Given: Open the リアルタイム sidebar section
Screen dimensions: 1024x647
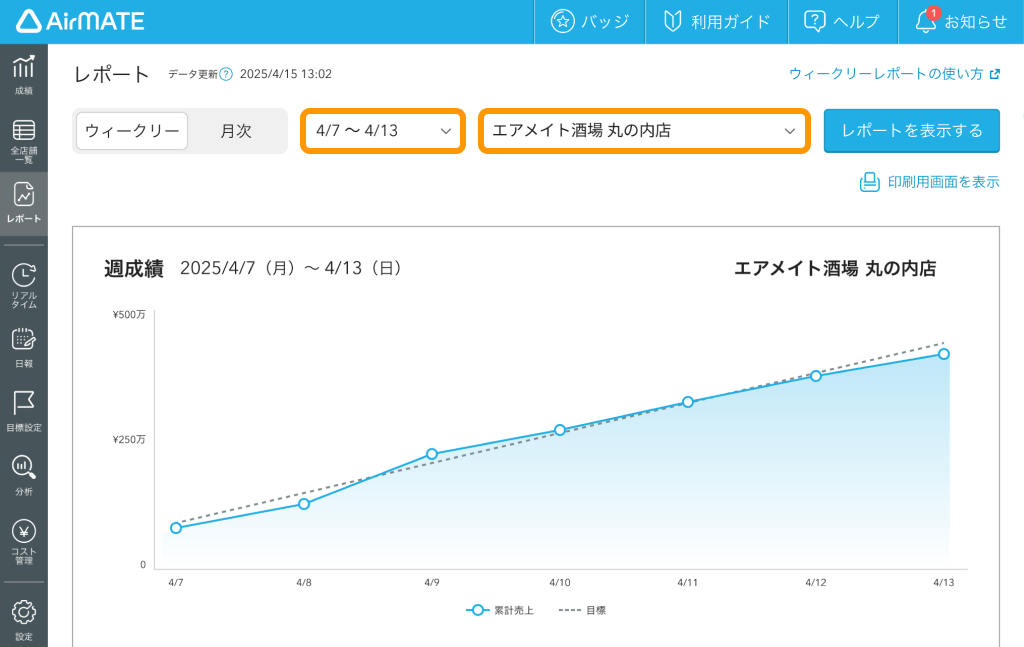Looking at the screenshot, I should click(x=24, y=285).
